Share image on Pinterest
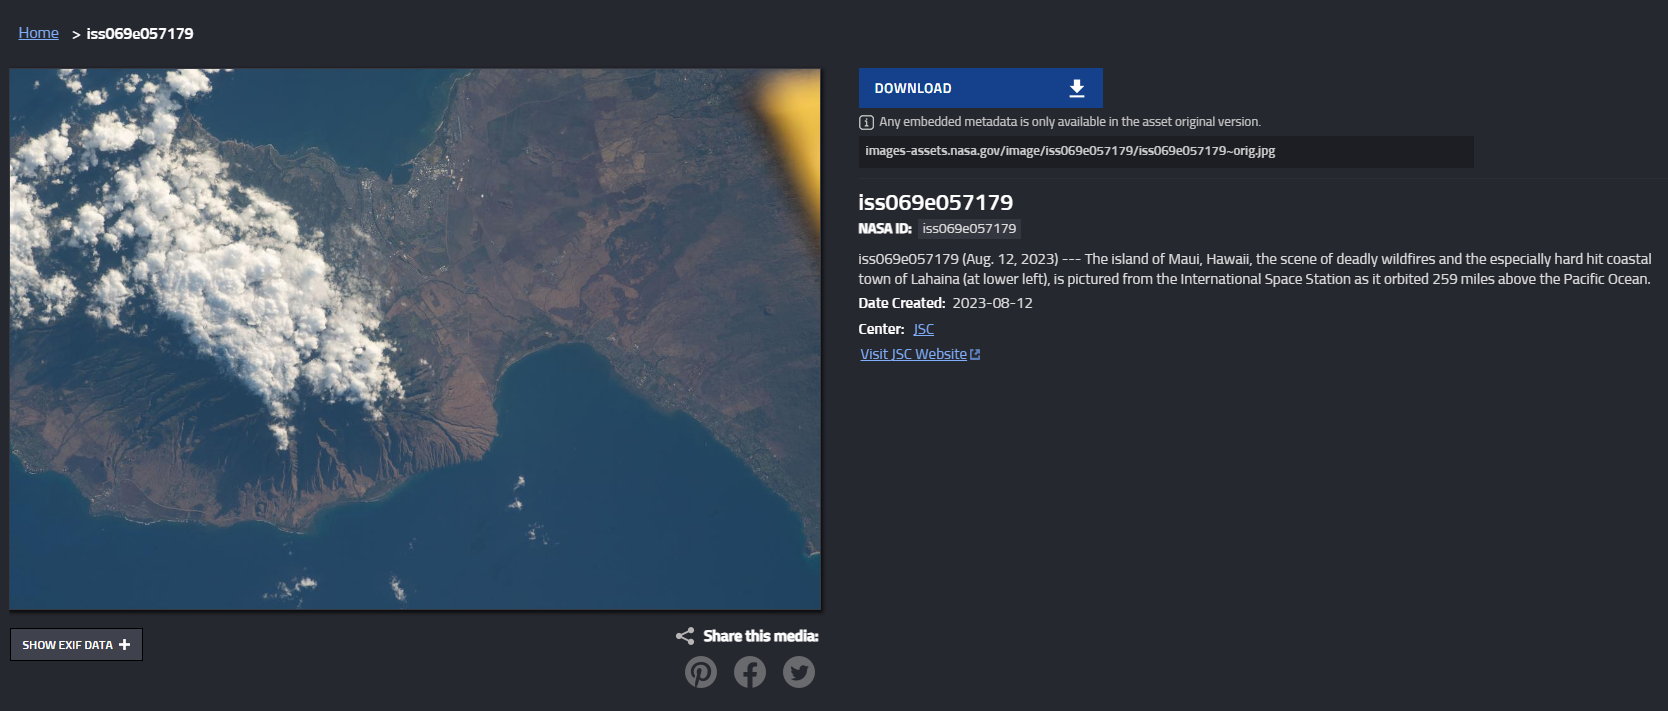This screenshot has height=711, width=1668. 700,672
